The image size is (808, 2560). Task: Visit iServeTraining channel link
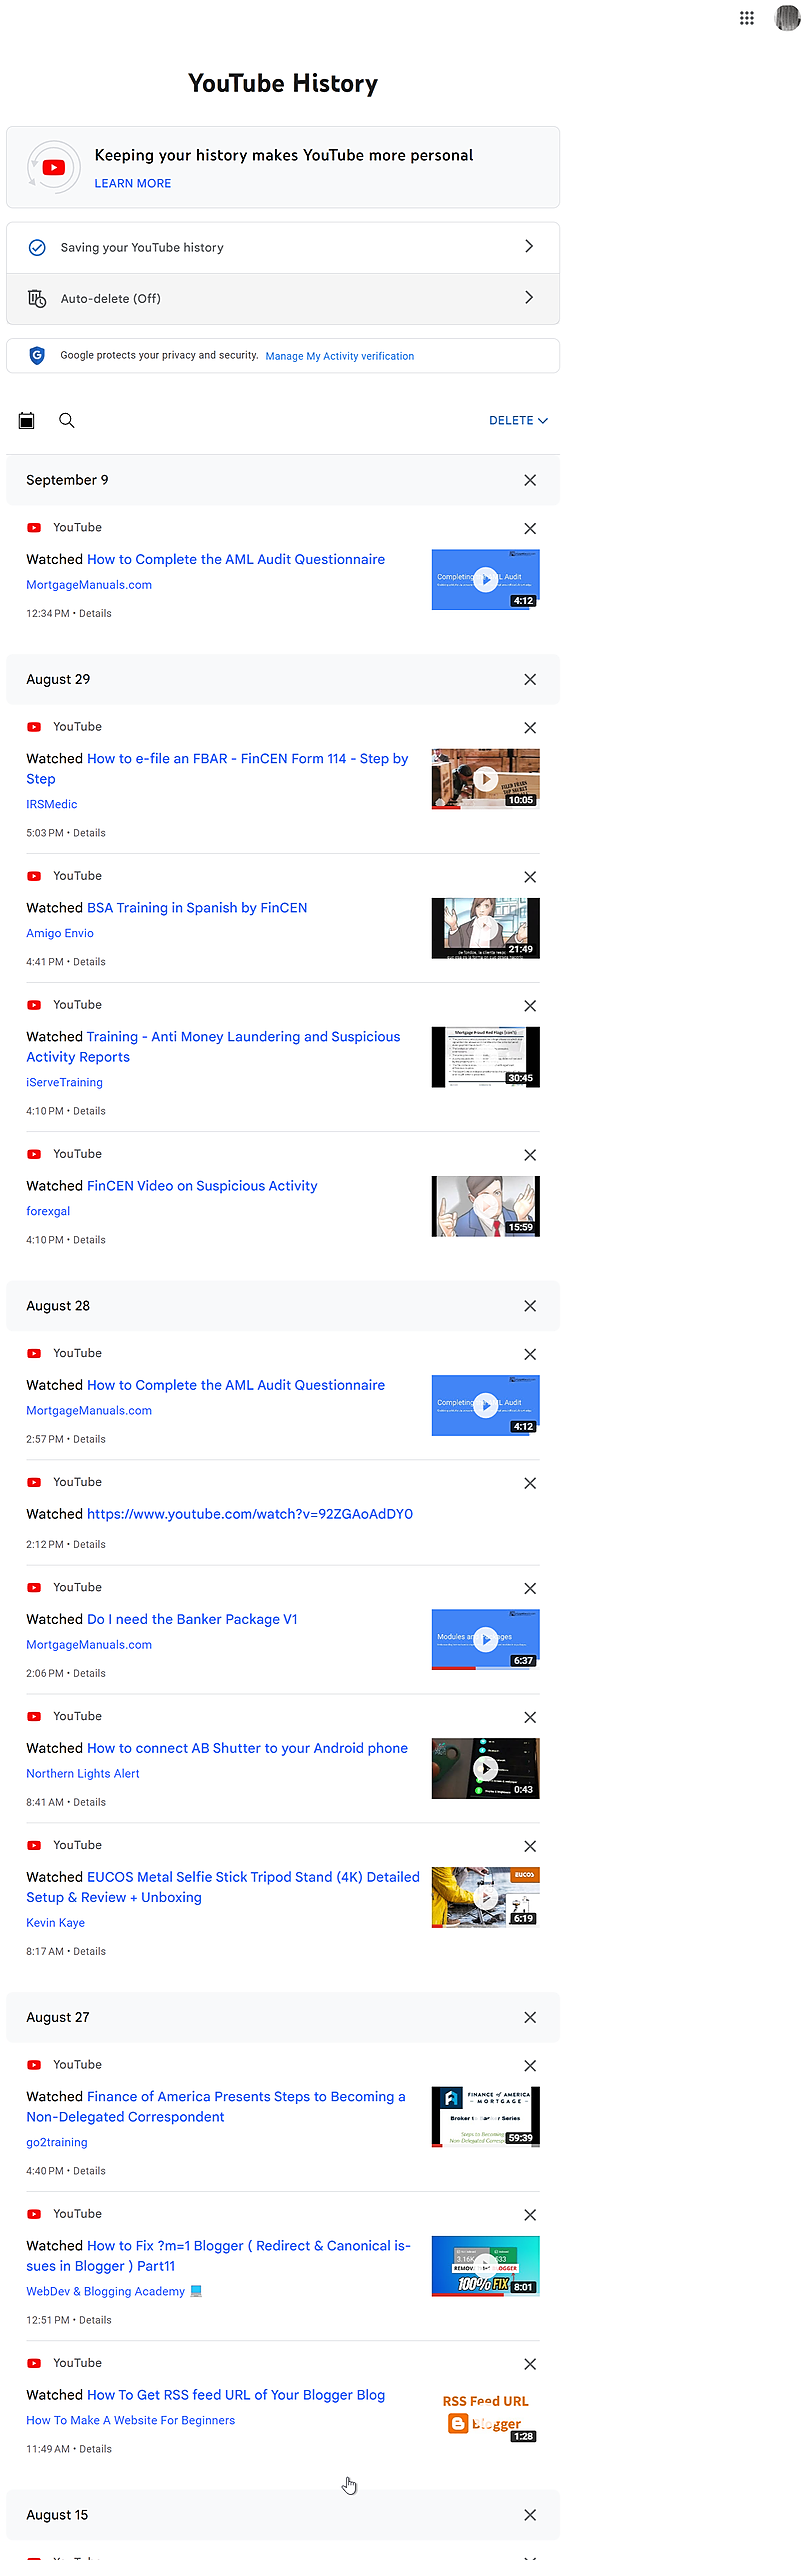click(64, 1082)
